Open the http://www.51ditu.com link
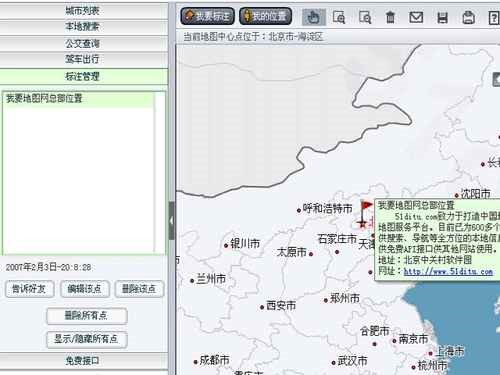 448,271
